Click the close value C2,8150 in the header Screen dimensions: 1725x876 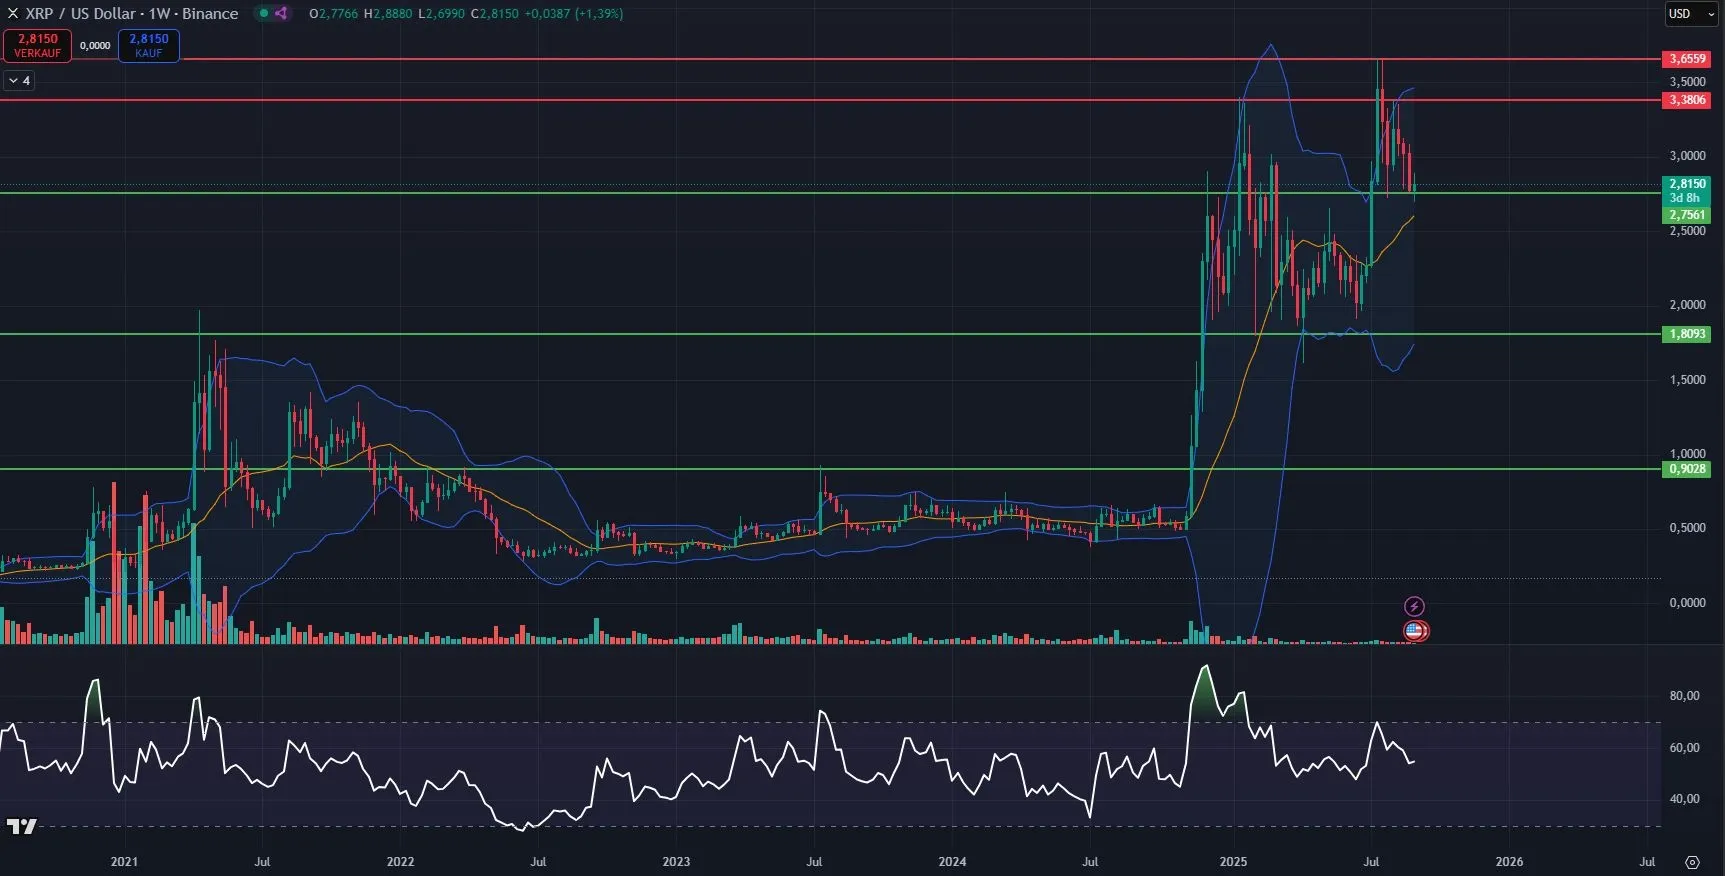tap(495, 14)
